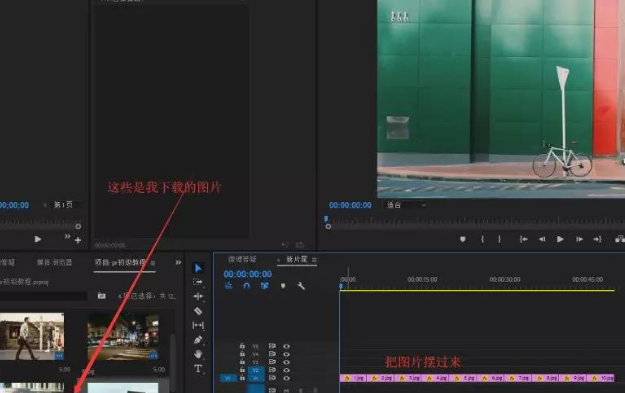Select the timeline sequence tab
The image size is (625, 393).
(297, 259)
